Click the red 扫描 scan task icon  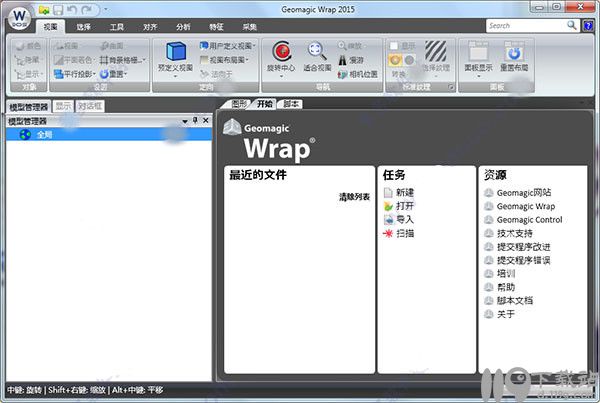388,233
